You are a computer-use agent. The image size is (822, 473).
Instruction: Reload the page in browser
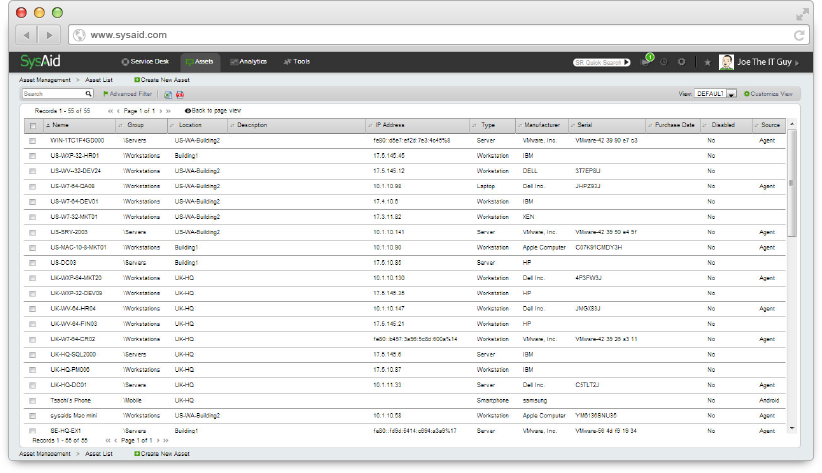(799, 35)
